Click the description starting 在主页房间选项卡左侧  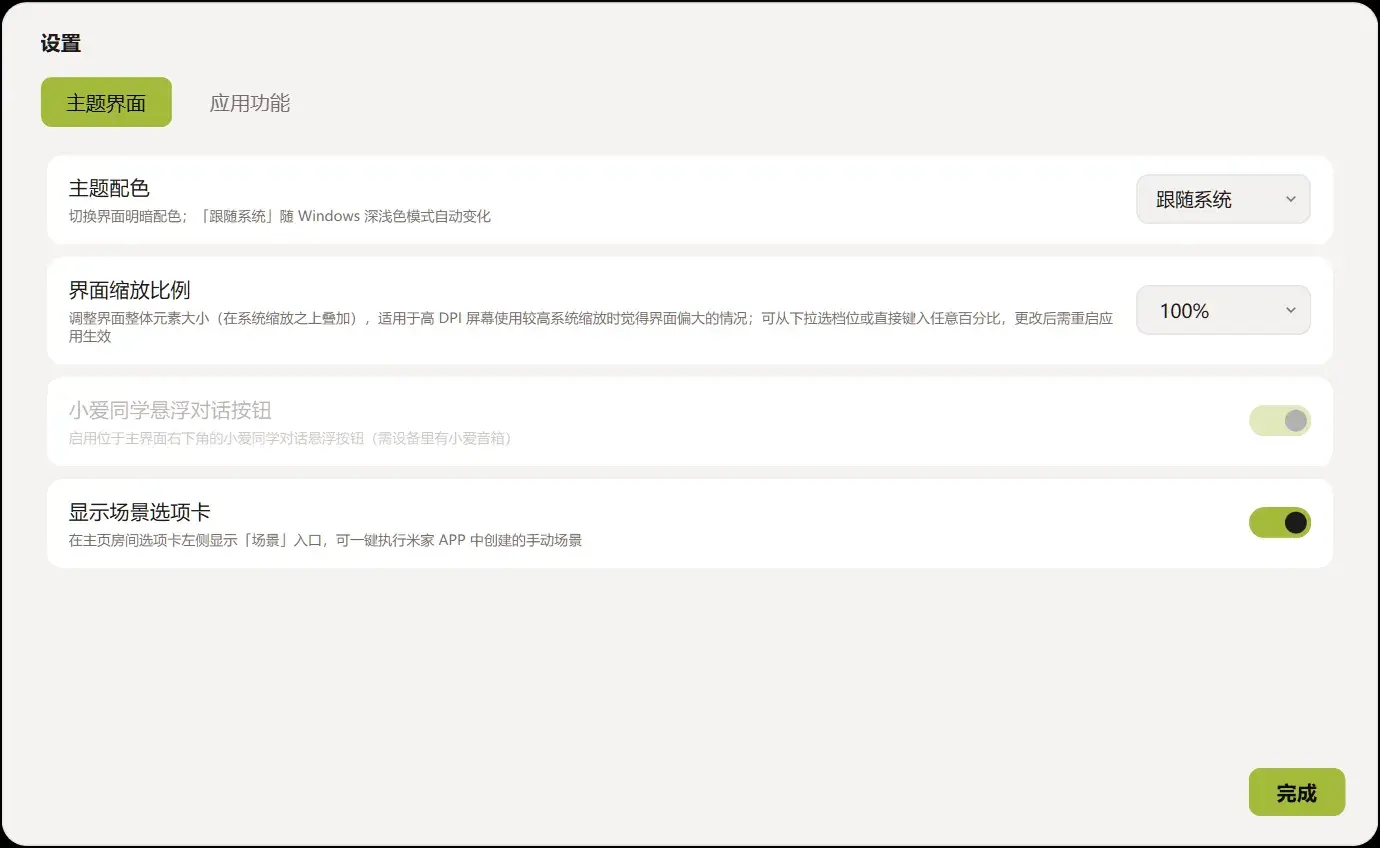point(325,540)
